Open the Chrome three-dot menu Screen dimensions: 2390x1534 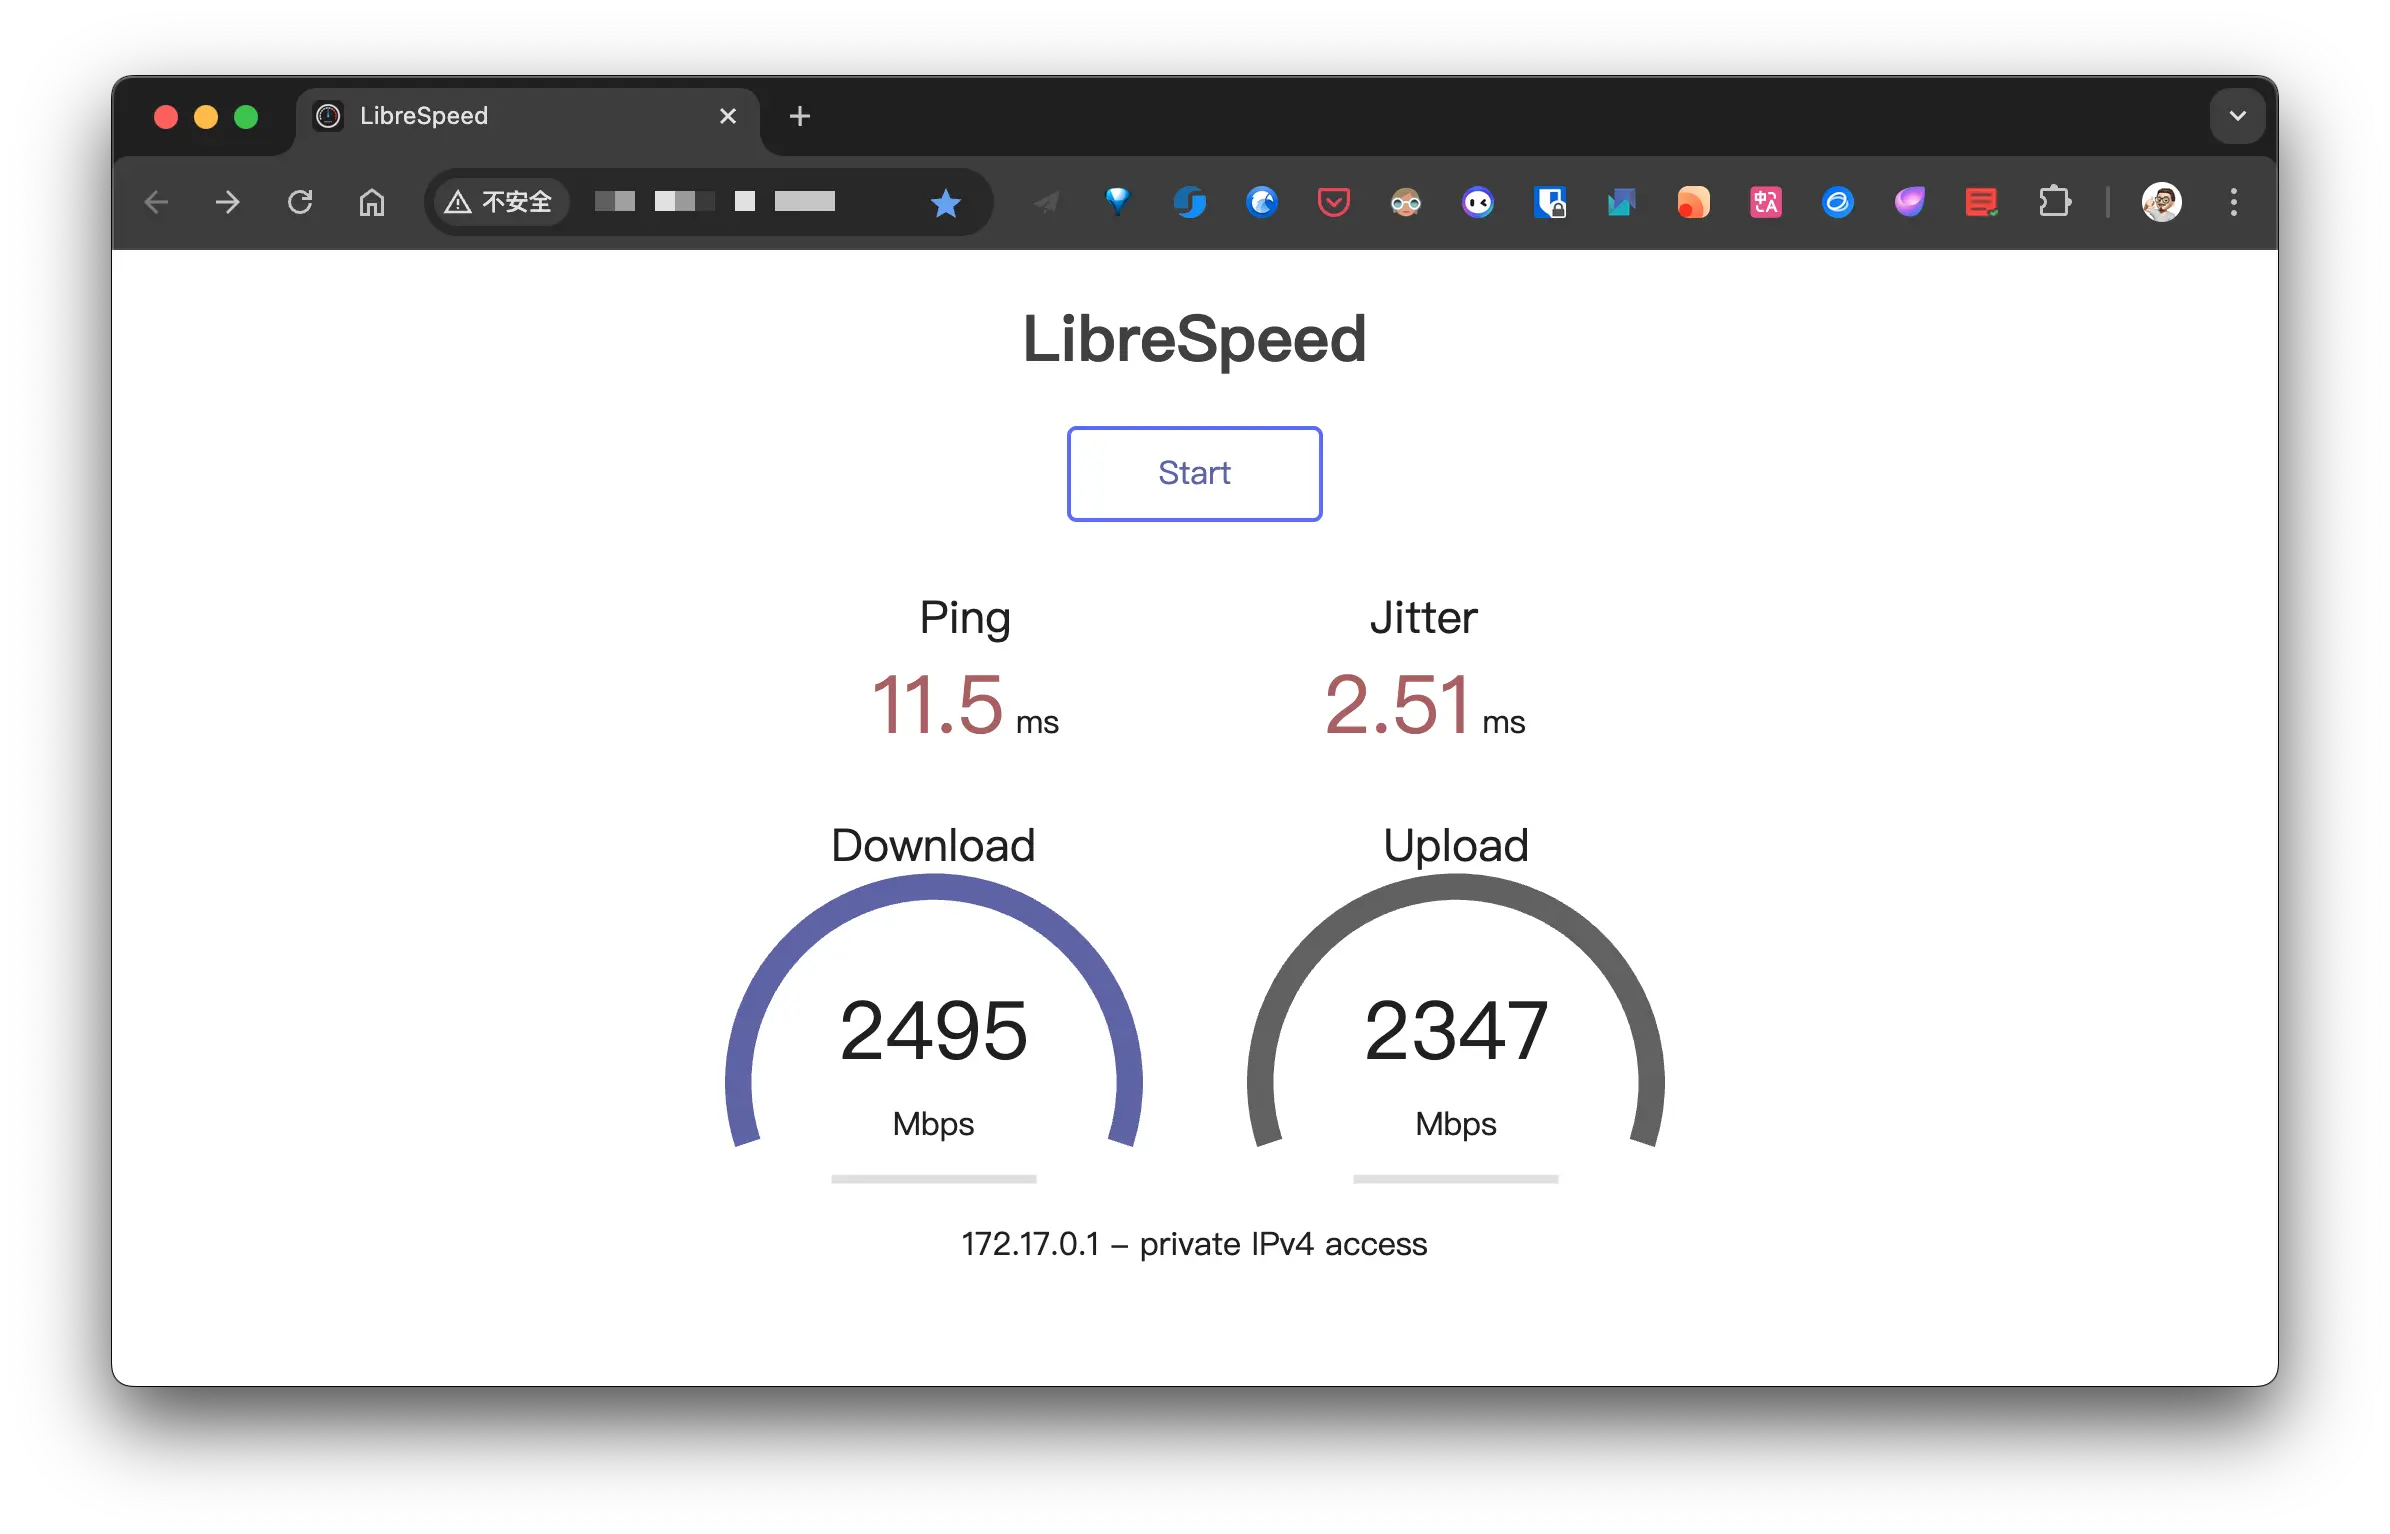coord(2233,203)
